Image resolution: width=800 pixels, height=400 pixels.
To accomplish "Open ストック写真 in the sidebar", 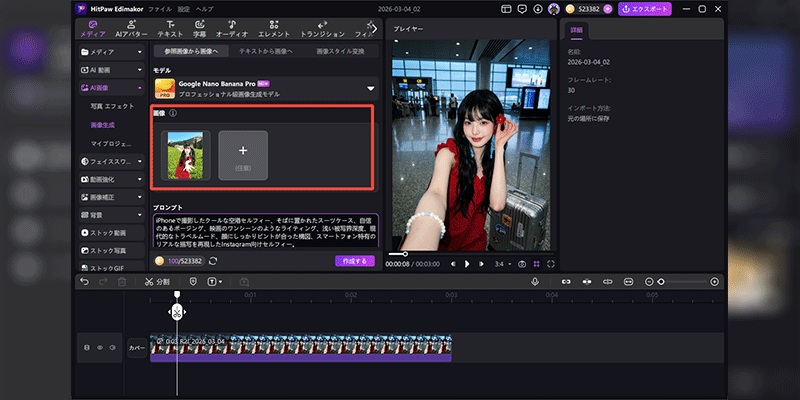I will 112,251.
